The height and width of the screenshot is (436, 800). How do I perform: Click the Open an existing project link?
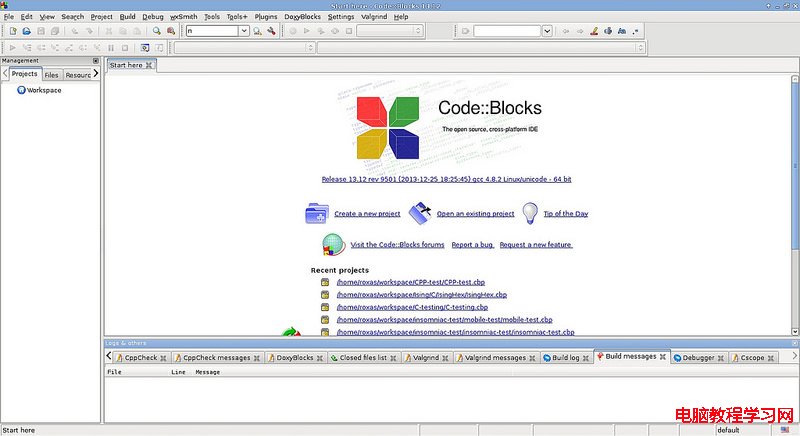(x=476, y=214)
